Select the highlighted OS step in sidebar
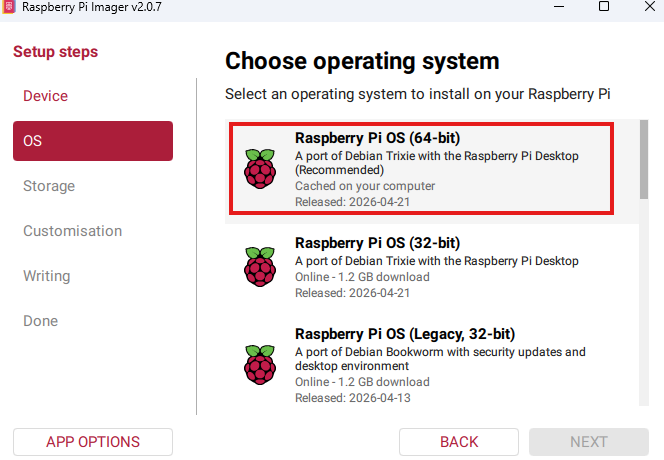The width and height of the screenshot is (664, 460). (93, 141)
